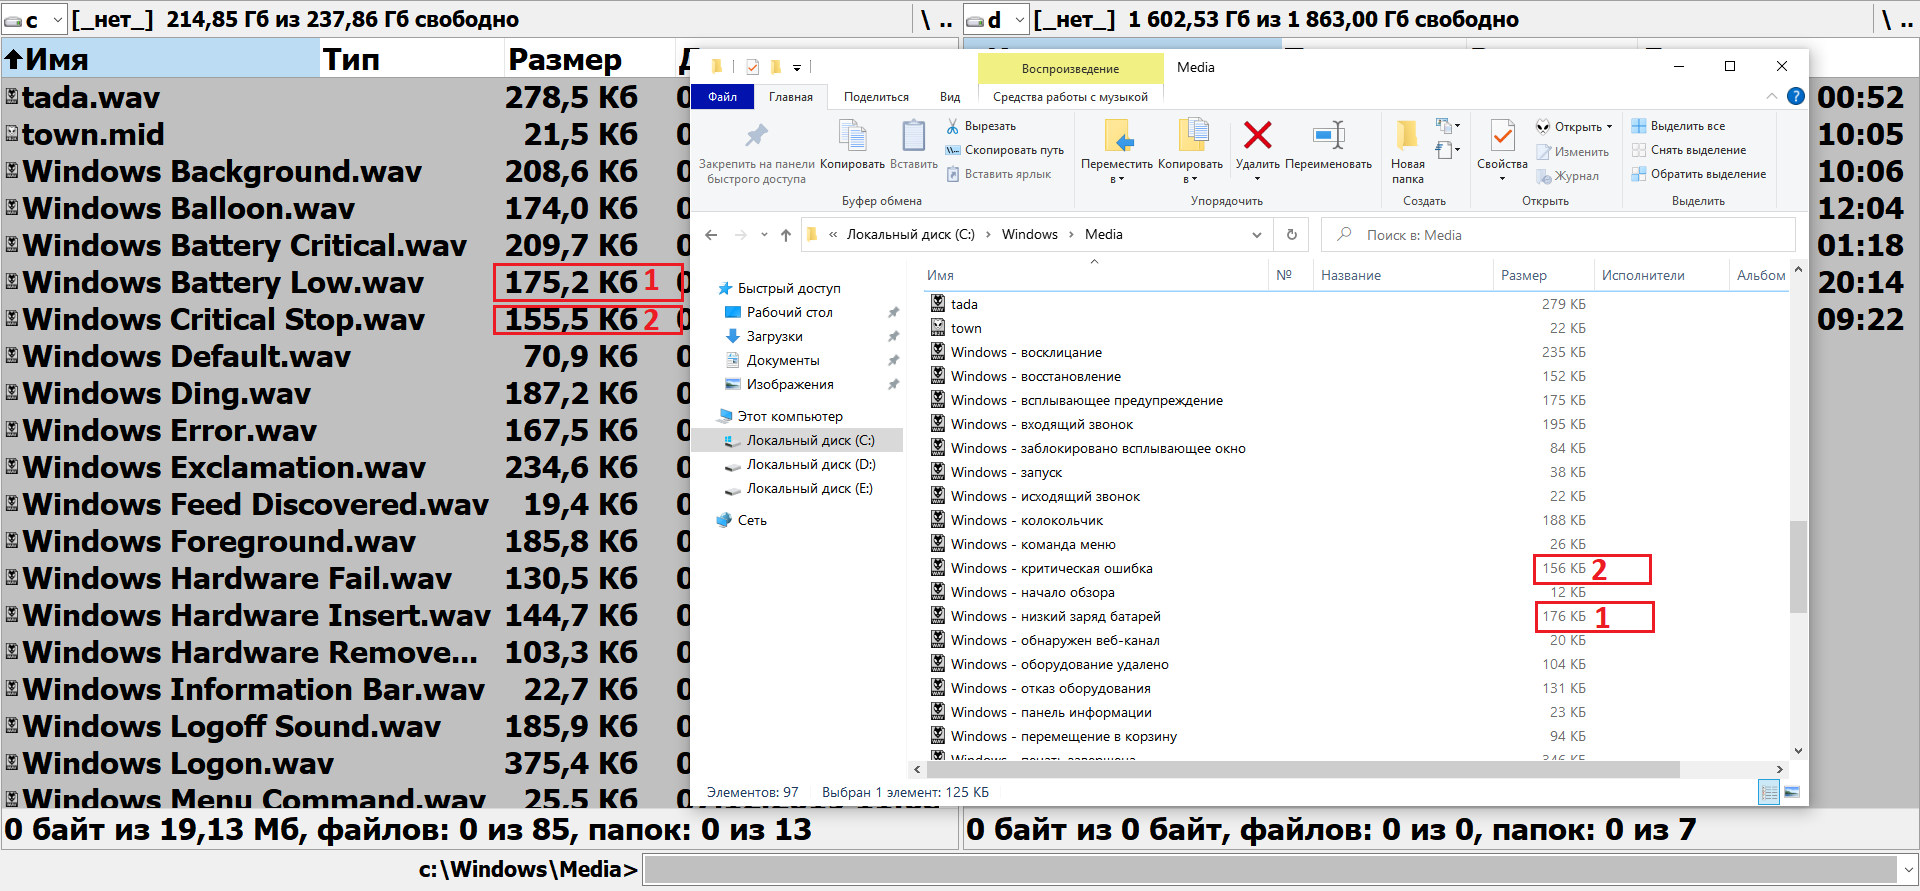Click scroll down arrow of file list
1920x891 pixels.
[1798, 751]
